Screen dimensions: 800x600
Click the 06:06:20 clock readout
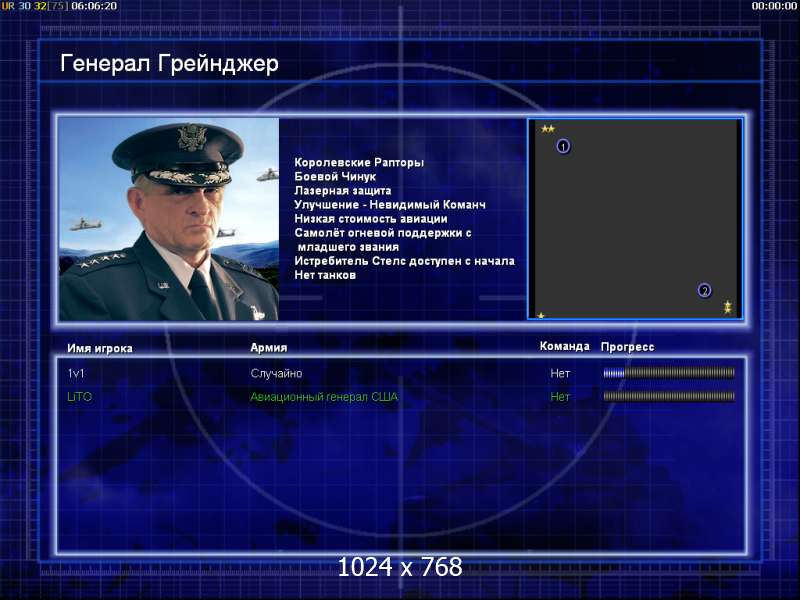[94, 6]
